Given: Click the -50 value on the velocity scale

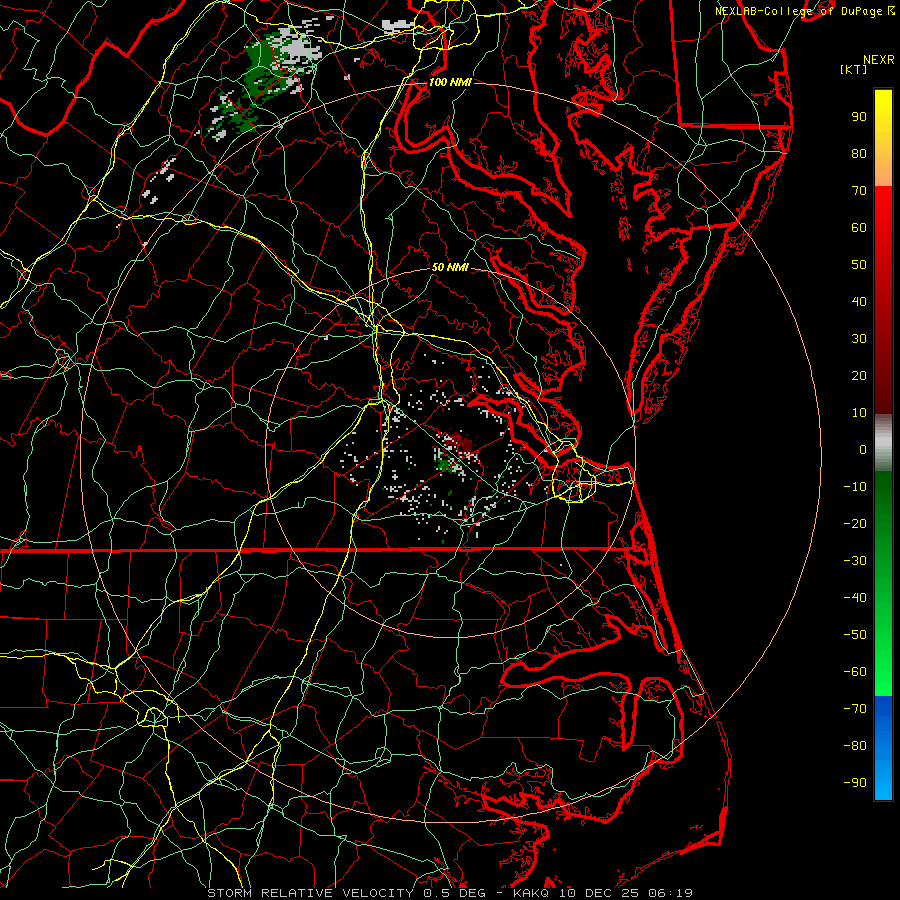Looking at the screenshot, I should tap(855, 635).
